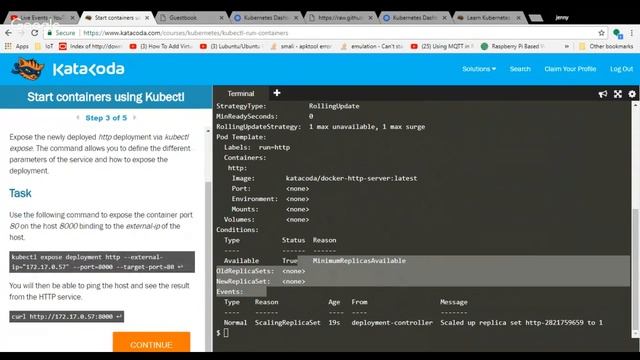The image size is (640, 360).
Task: Click the ScalingReplicaSet event reason
Action: click(x=287, y=322)
